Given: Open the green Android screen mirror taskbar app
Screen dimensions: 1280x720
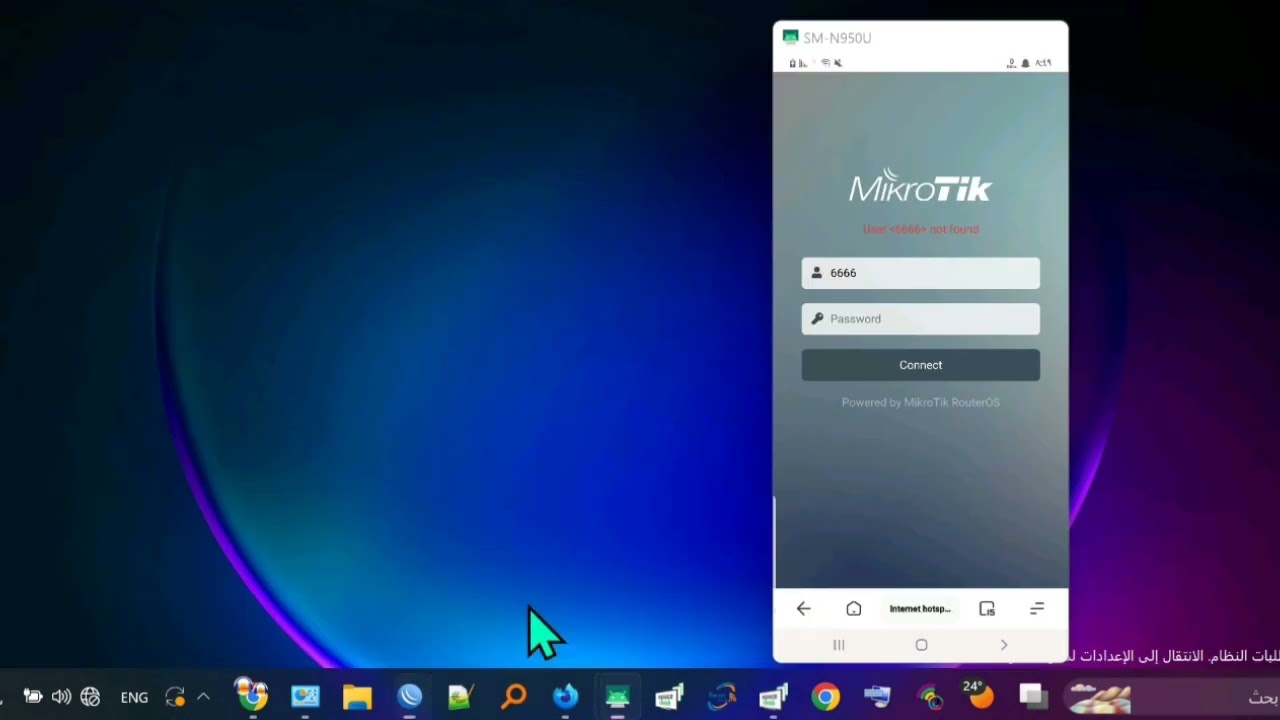Looking at the screenshot, I should click(617, 697).
